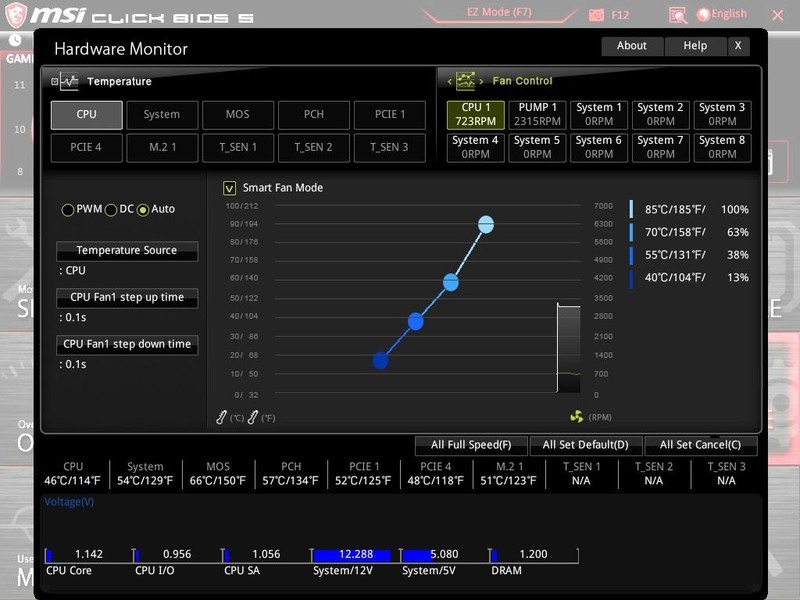Click the Fan Control chart icon
Image resolution: width=800 pixels, height=600 pixels.
(465, 81)
